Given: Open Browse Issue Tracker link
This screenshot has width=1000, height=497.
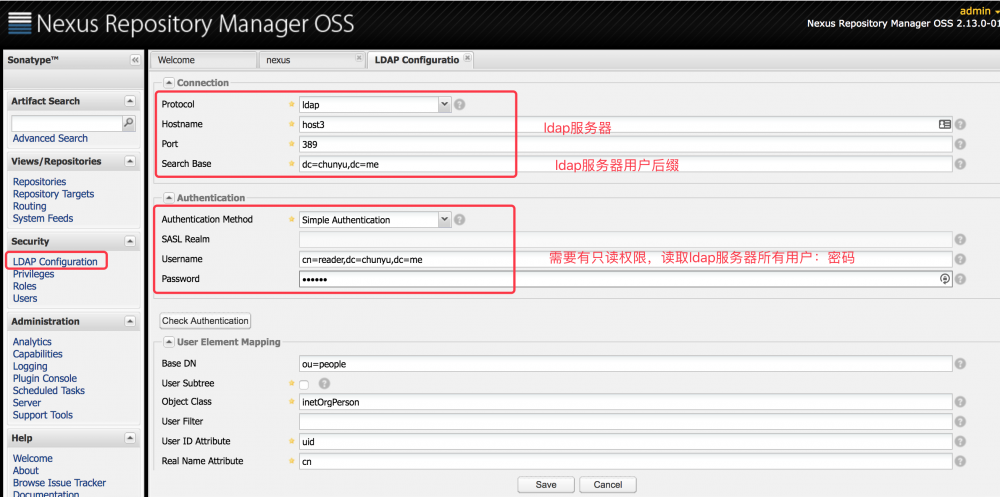Looking at the screenshot, I should (x=59, y=483).
